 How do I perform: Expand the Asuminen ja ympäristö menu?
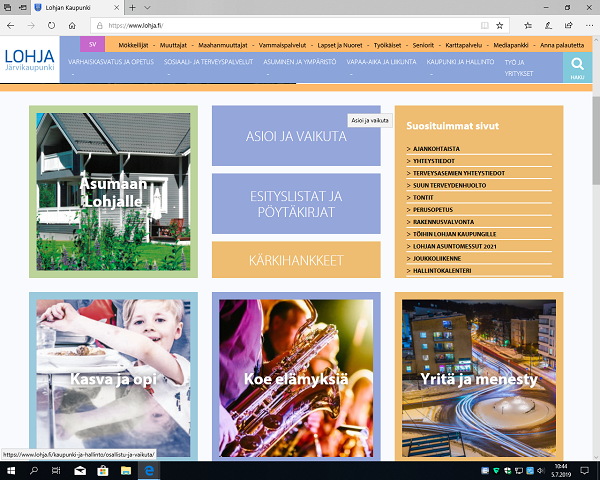[299, 61]
